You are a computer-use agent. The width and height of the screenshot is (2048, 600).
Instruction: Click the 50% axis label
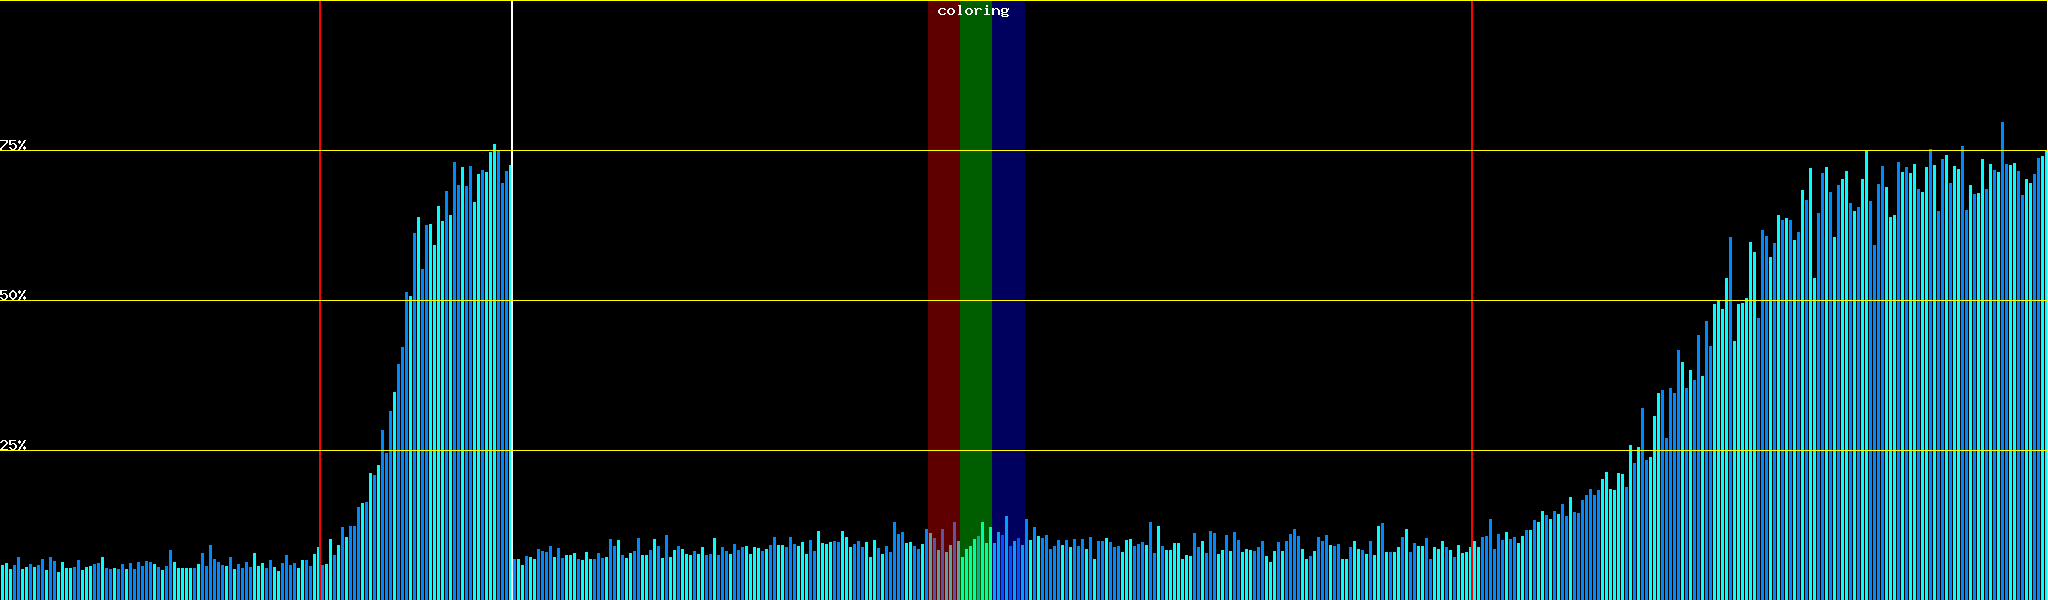13,296
